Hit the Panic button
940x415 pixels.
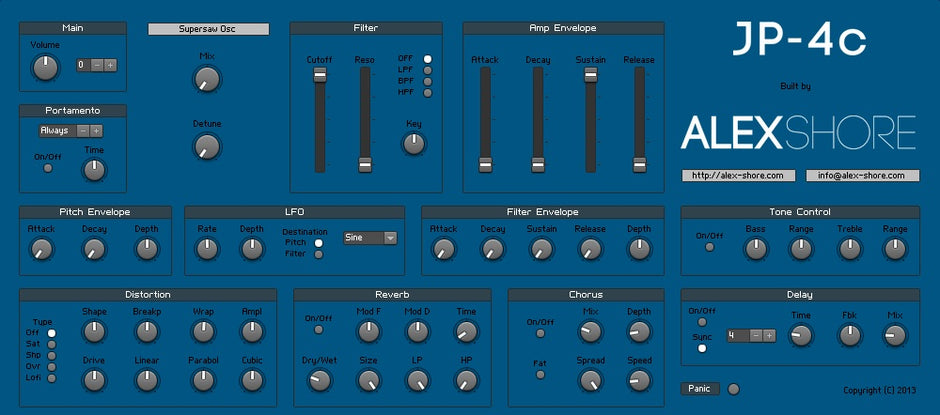(x=700, y=389)
